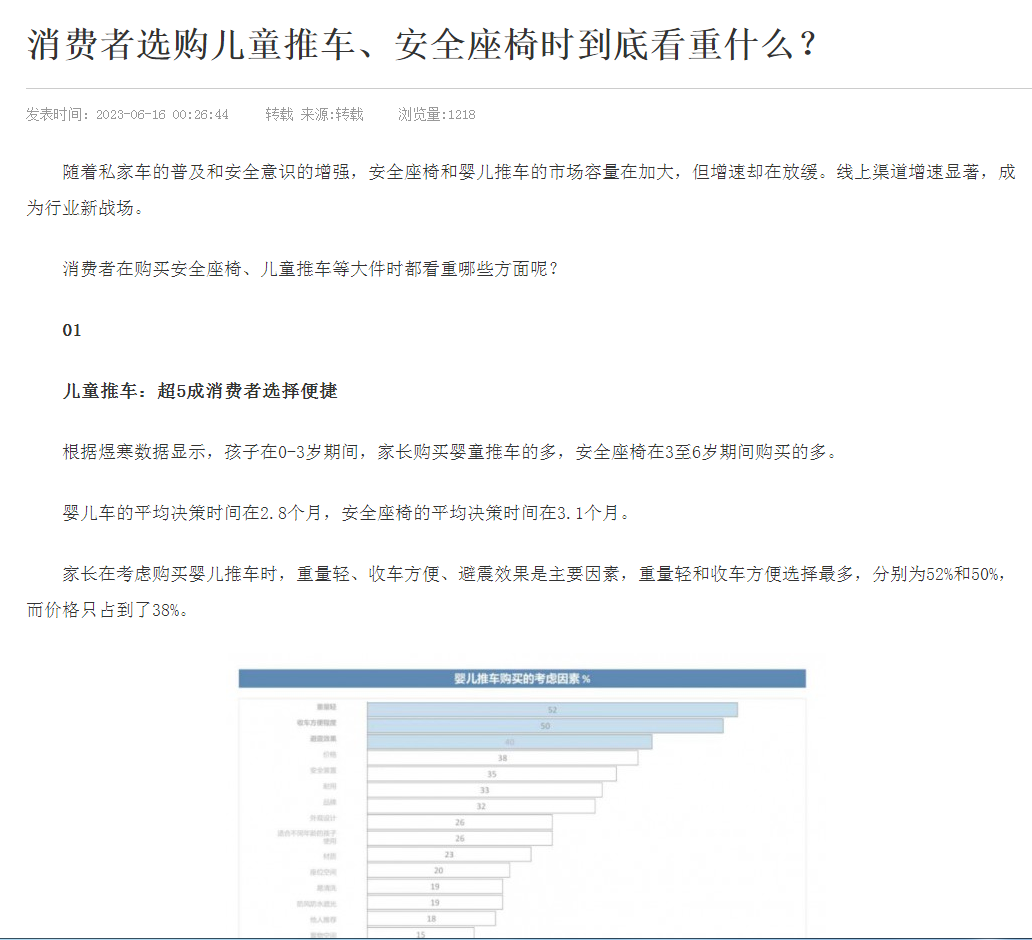Click the question line 消费者在购买安全座椅

coord(310,269)
